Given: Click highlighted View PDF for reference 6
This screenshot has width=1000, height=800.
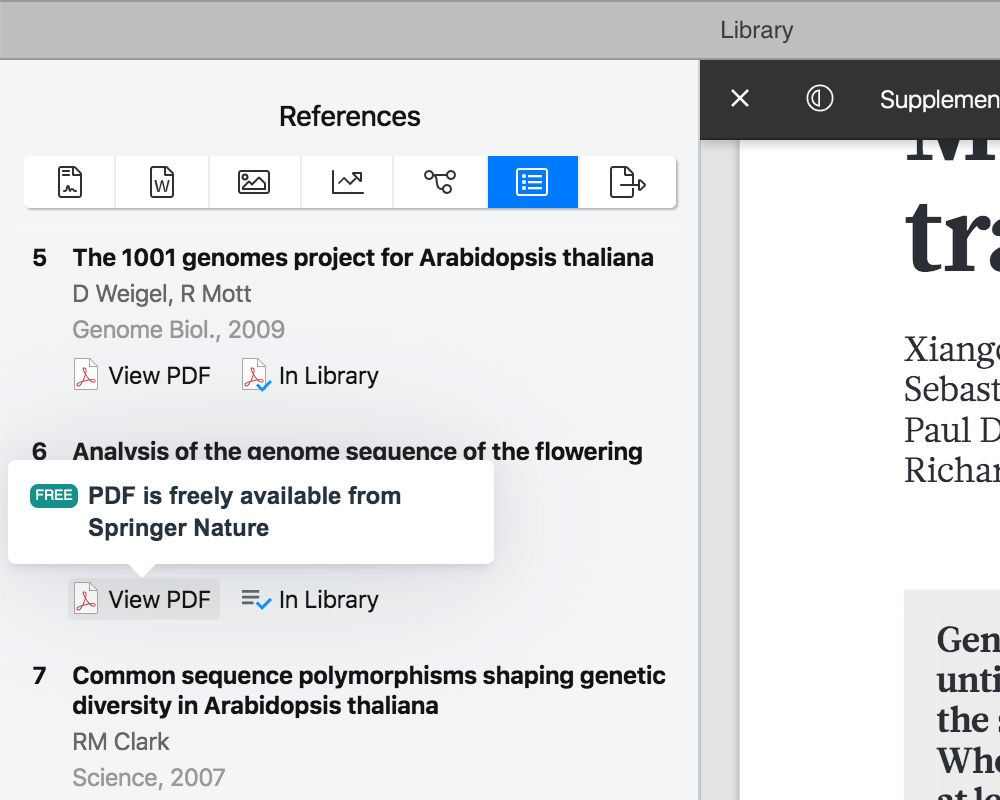Looking at the screenshot, I should pos(143,600).
